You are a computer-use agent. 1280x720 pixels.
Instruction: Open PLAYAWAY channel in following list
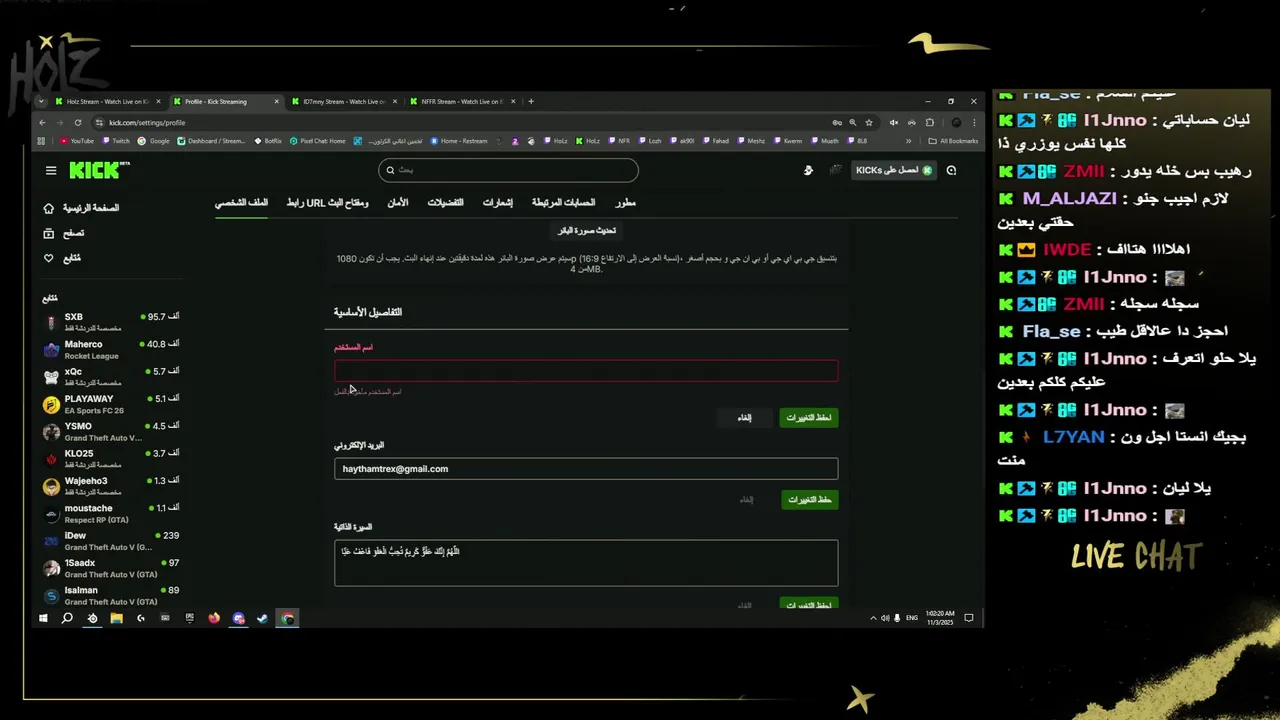click(111, 404)
